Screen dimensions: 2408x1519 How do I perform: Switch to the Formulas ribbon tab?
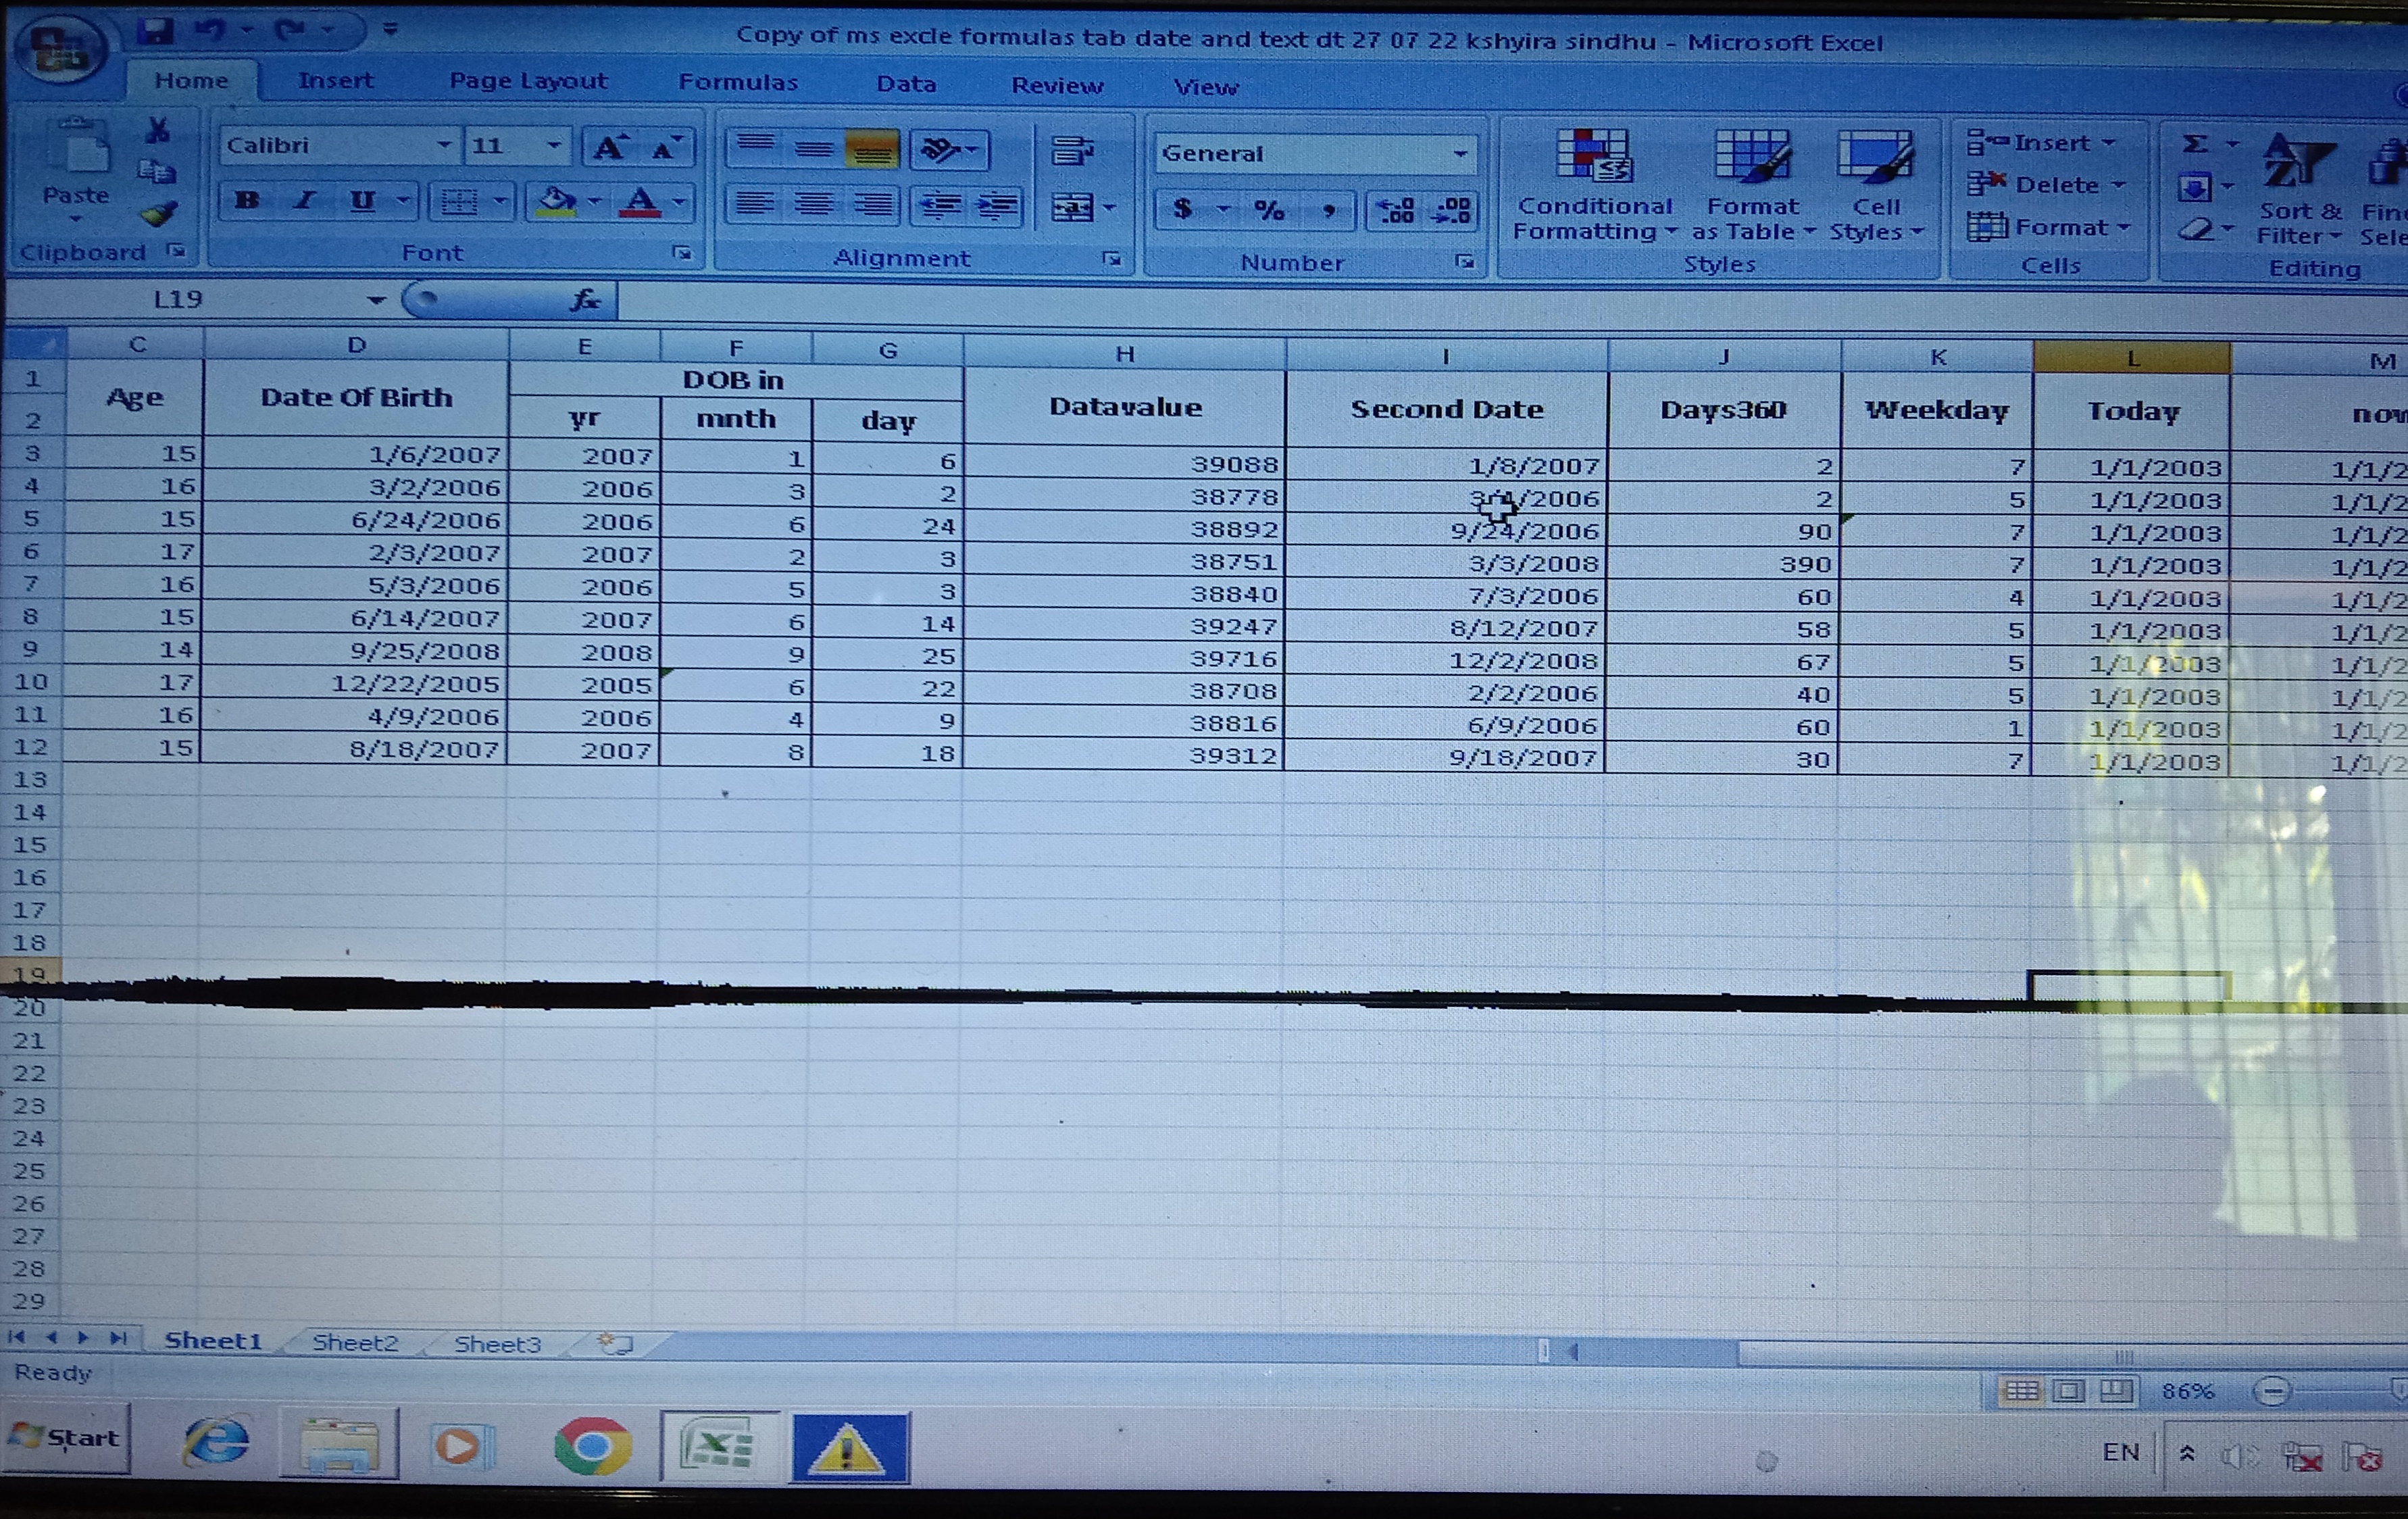(x=738, y=82)
